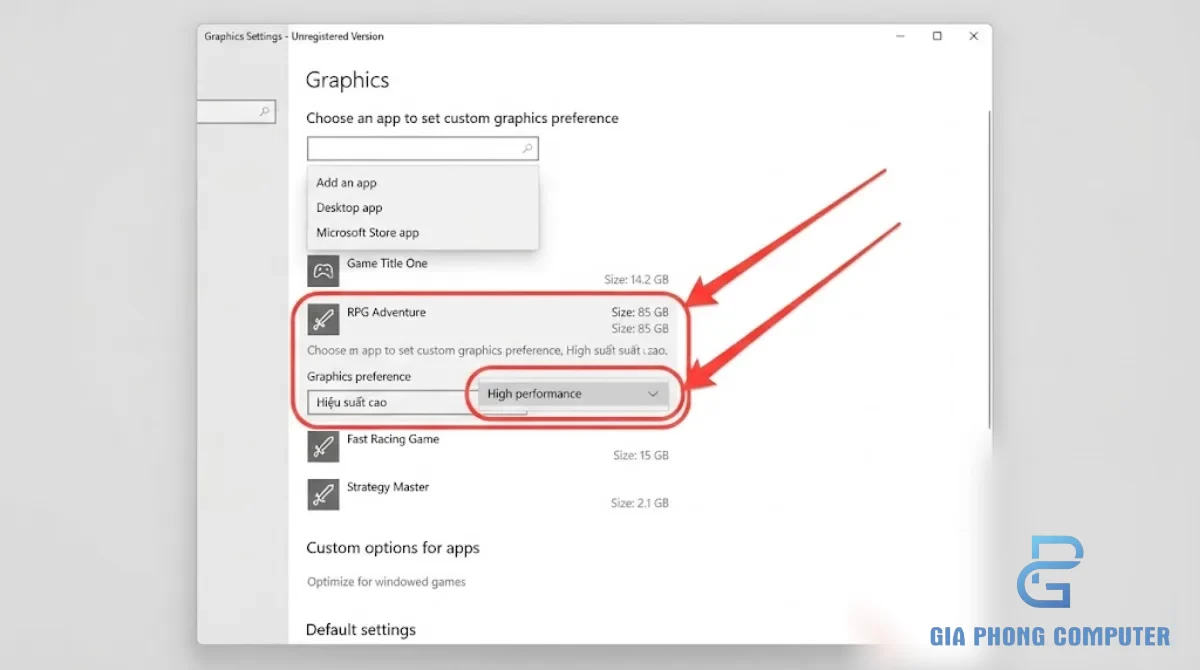
Task: Select the RPG Adventure app entry
Action: pyautogui.click(x=488, y=320)
